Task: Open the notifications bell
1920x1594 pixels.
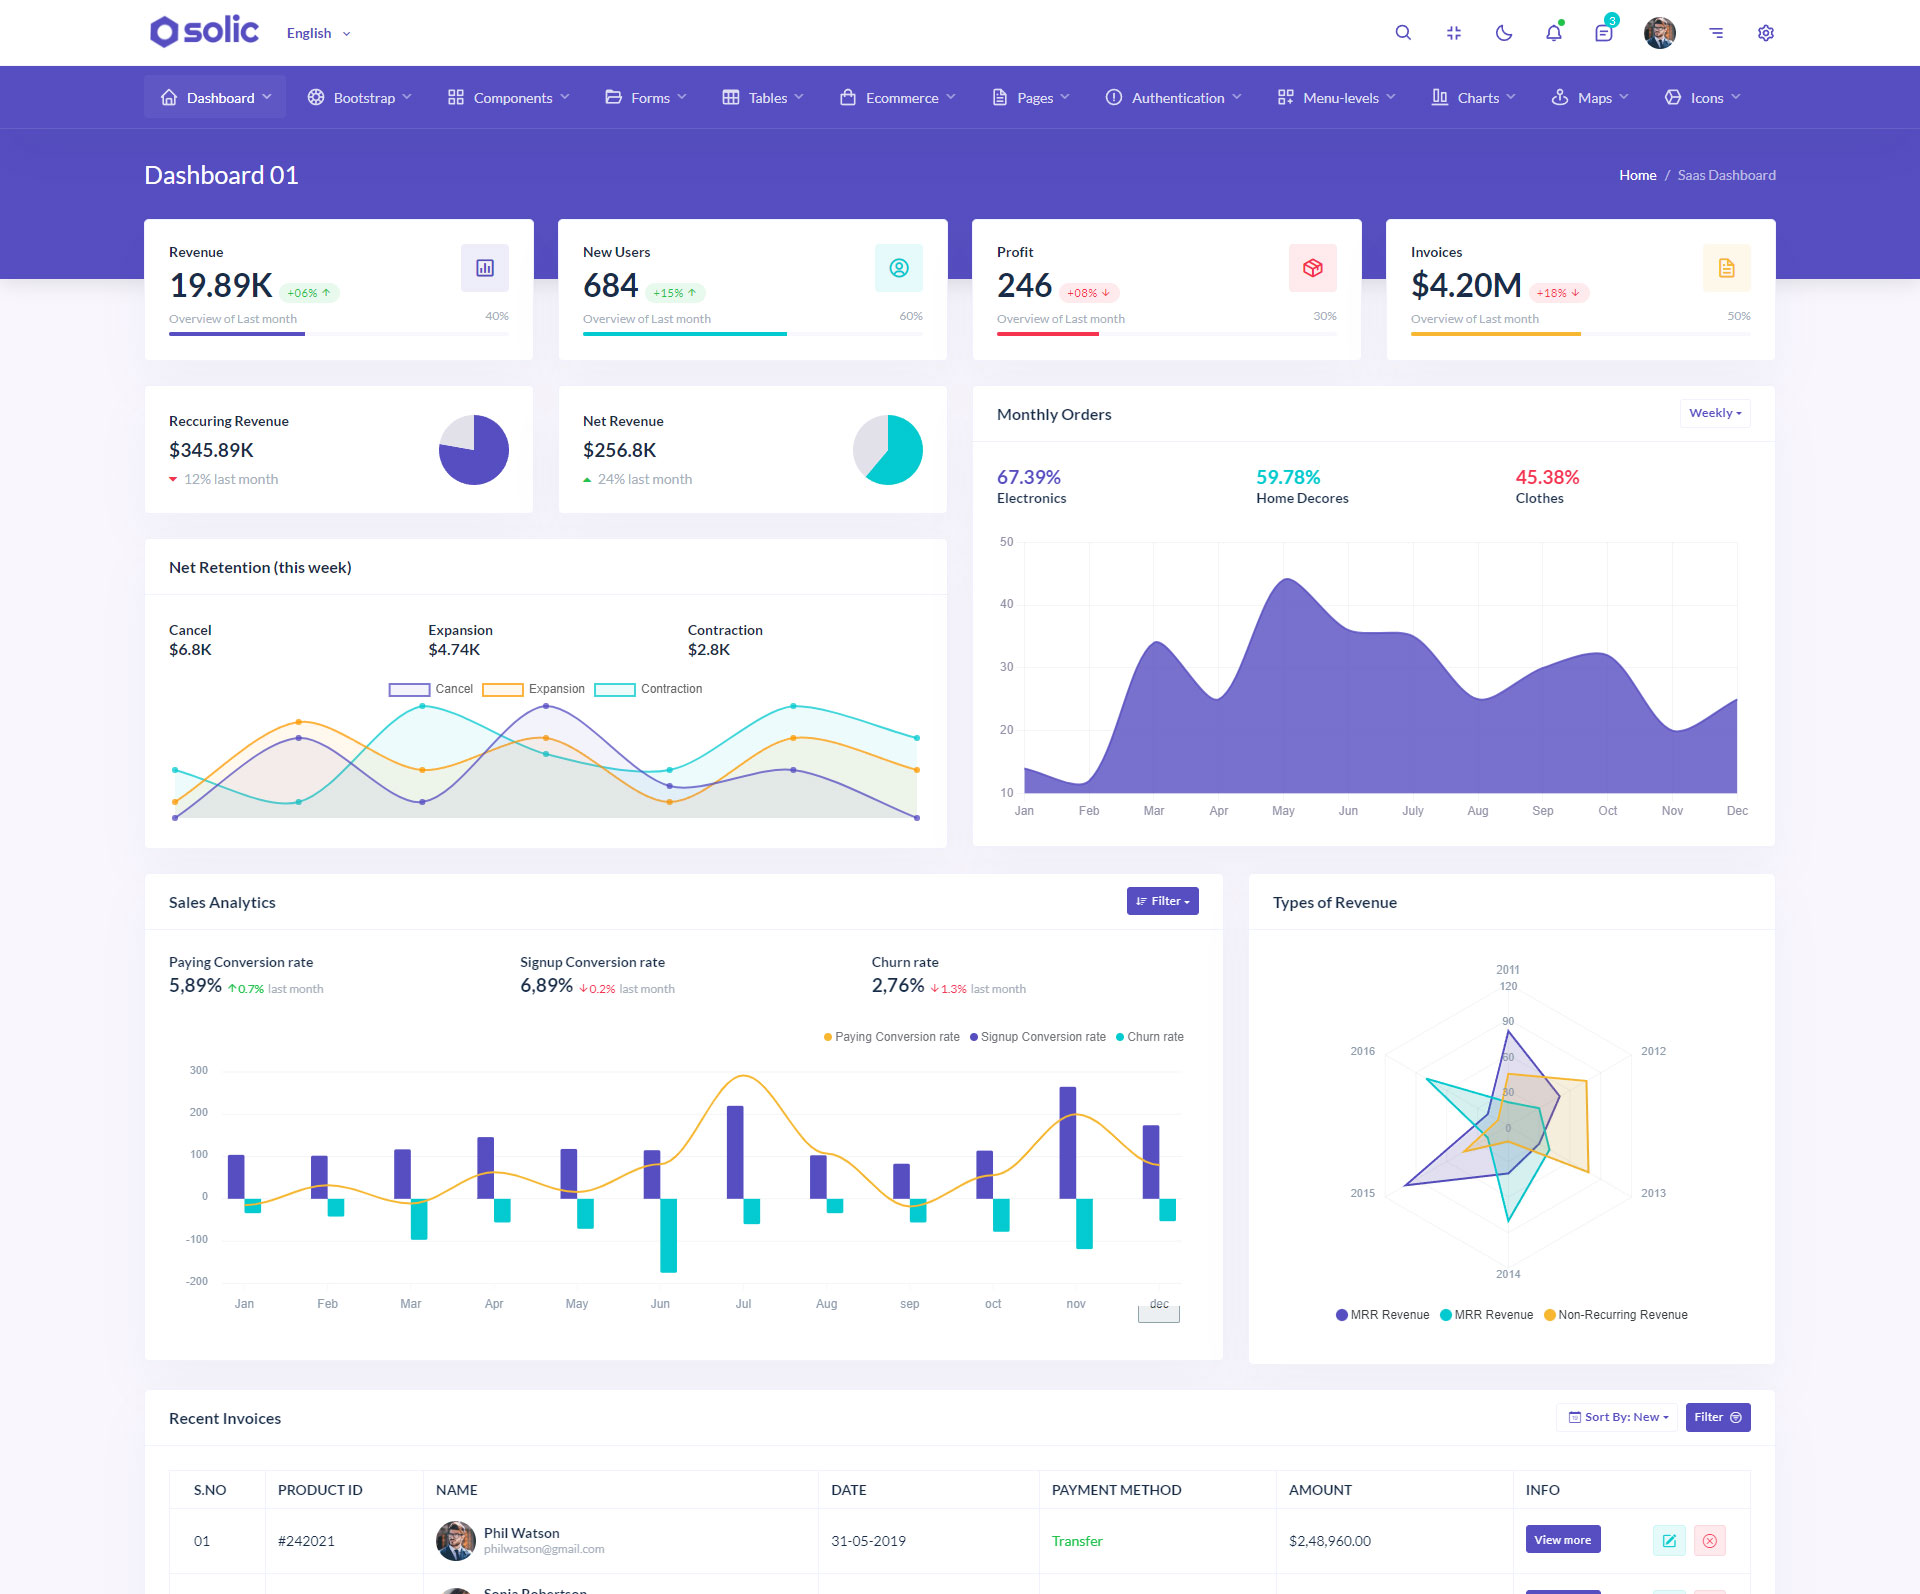Action: tap(1553, 33)
